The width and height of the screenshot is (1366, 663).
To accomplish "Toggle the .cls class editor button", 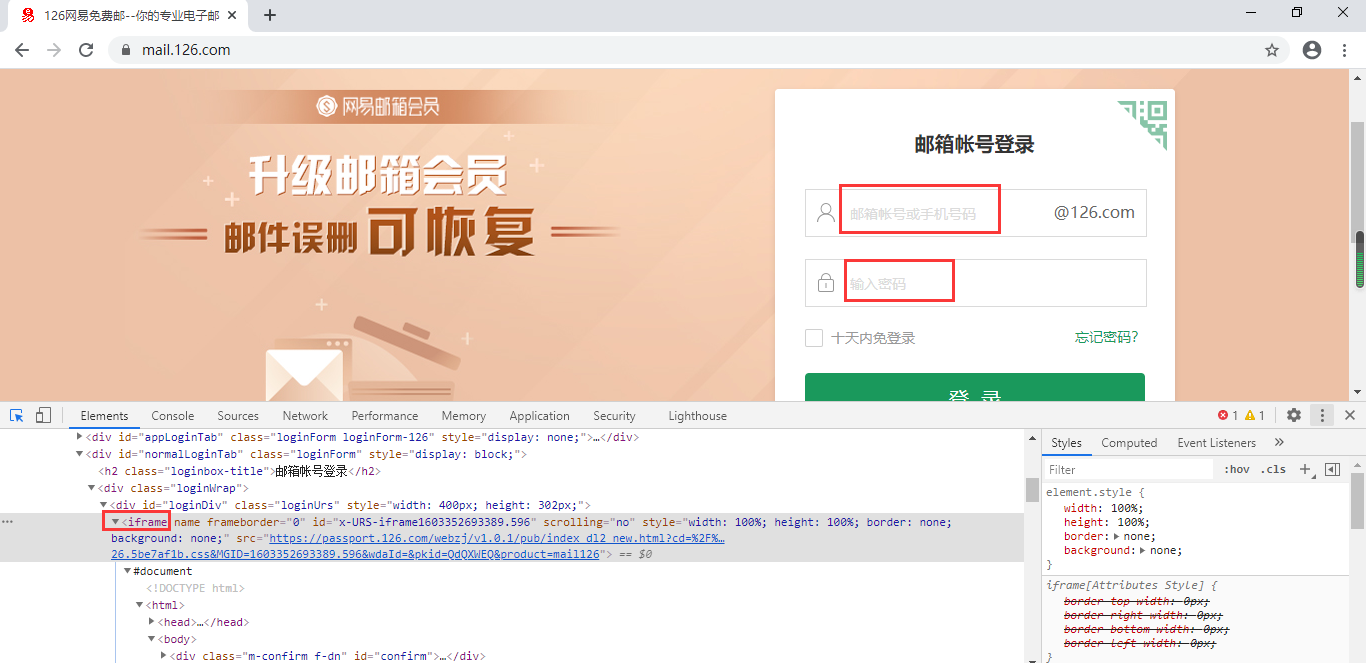I will [1273, 469].
